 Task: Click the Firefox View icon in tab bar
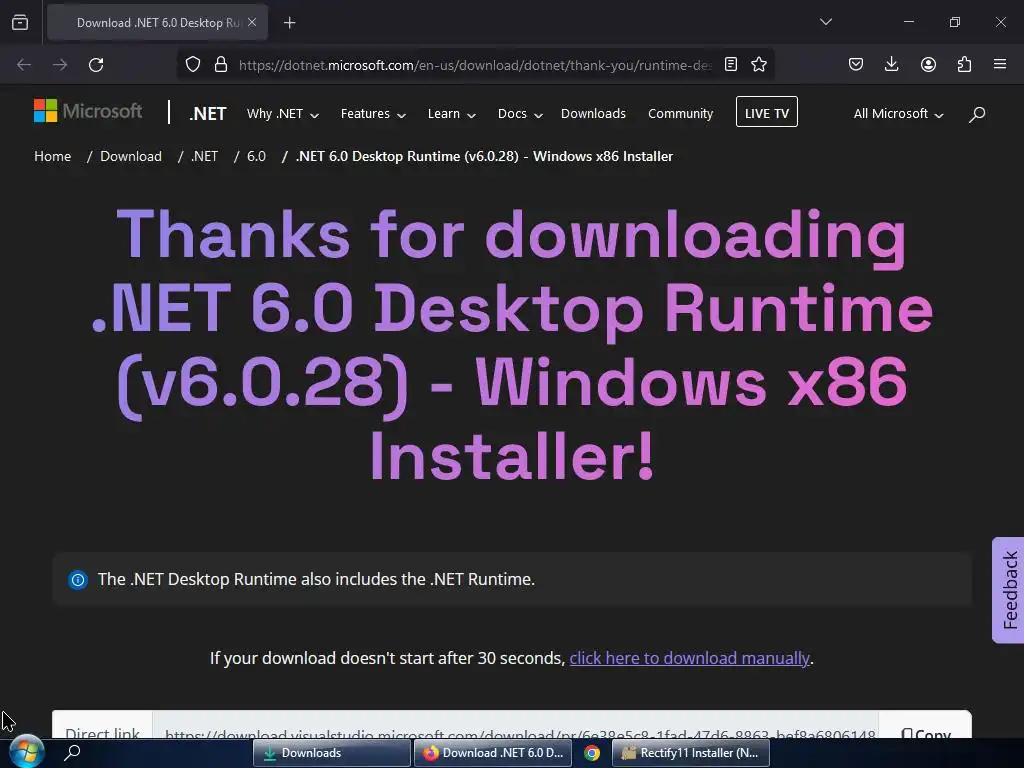tap(20, 22)
